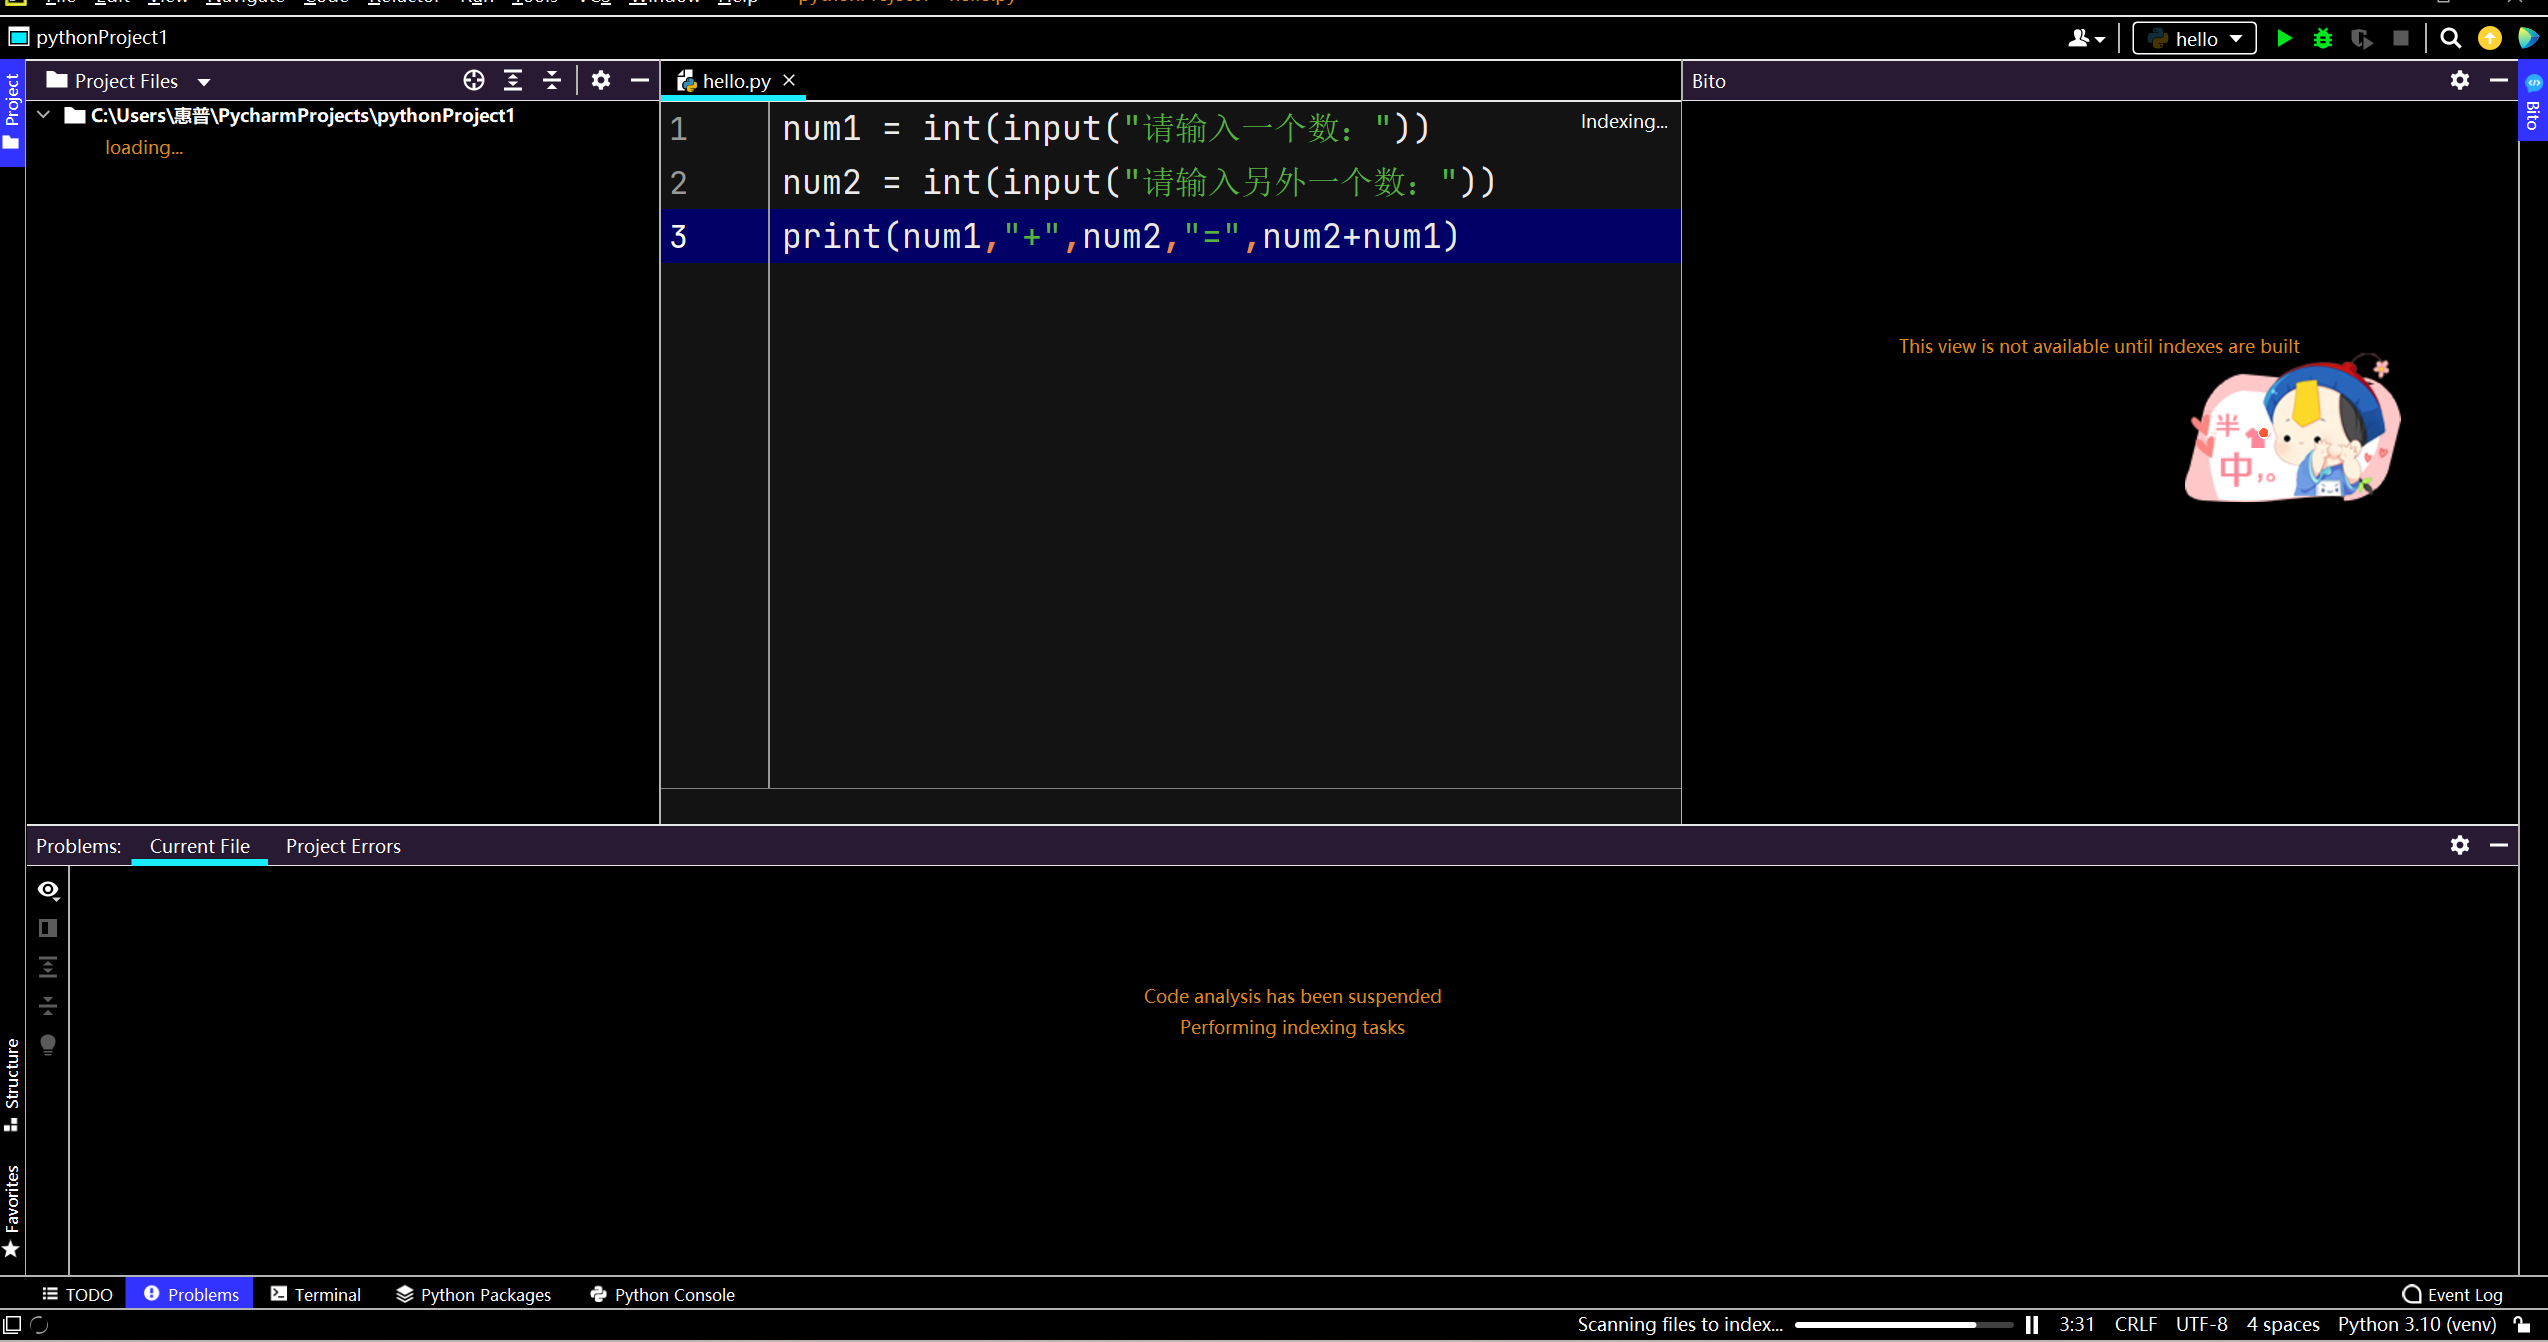Start debugging with the green bug icon
This screenshot has width=2548, height=1342.
(2323, 39)
